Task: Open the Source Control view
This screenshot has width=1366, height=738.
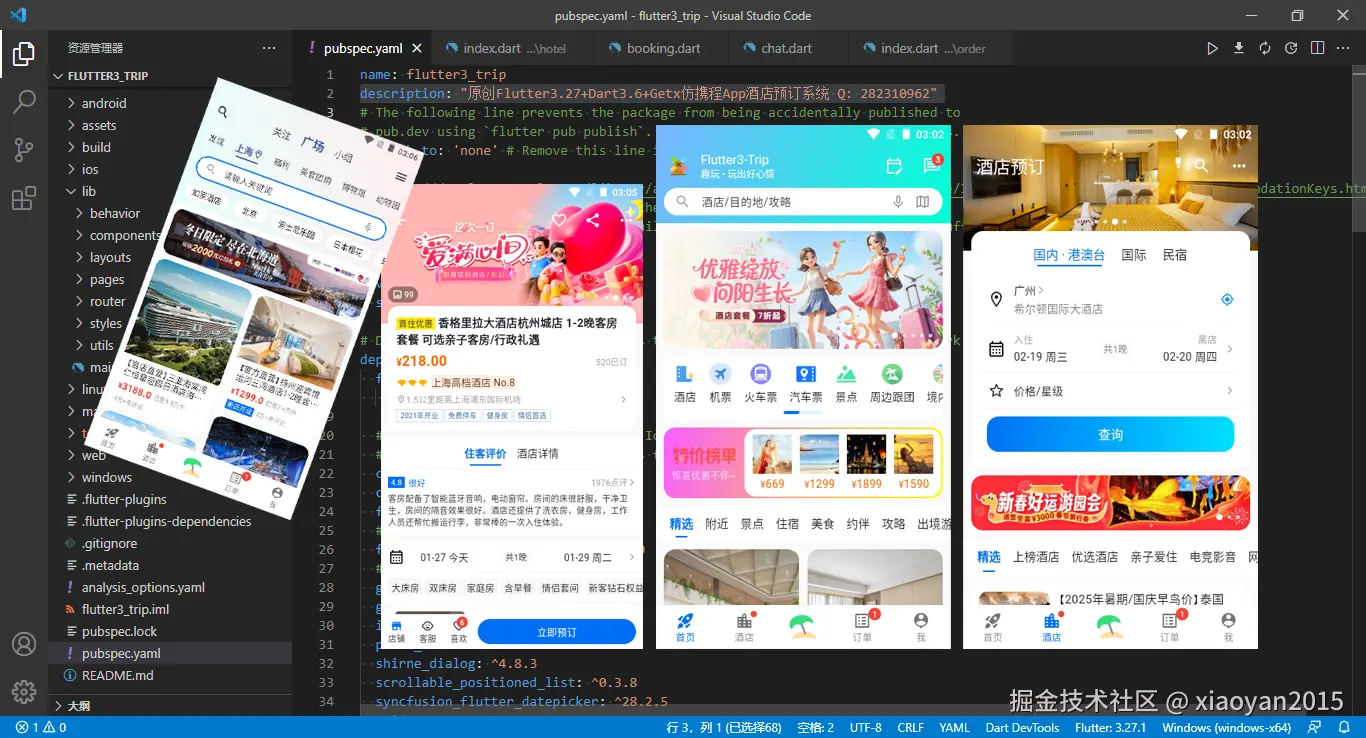Action: (x=23, y=147)
